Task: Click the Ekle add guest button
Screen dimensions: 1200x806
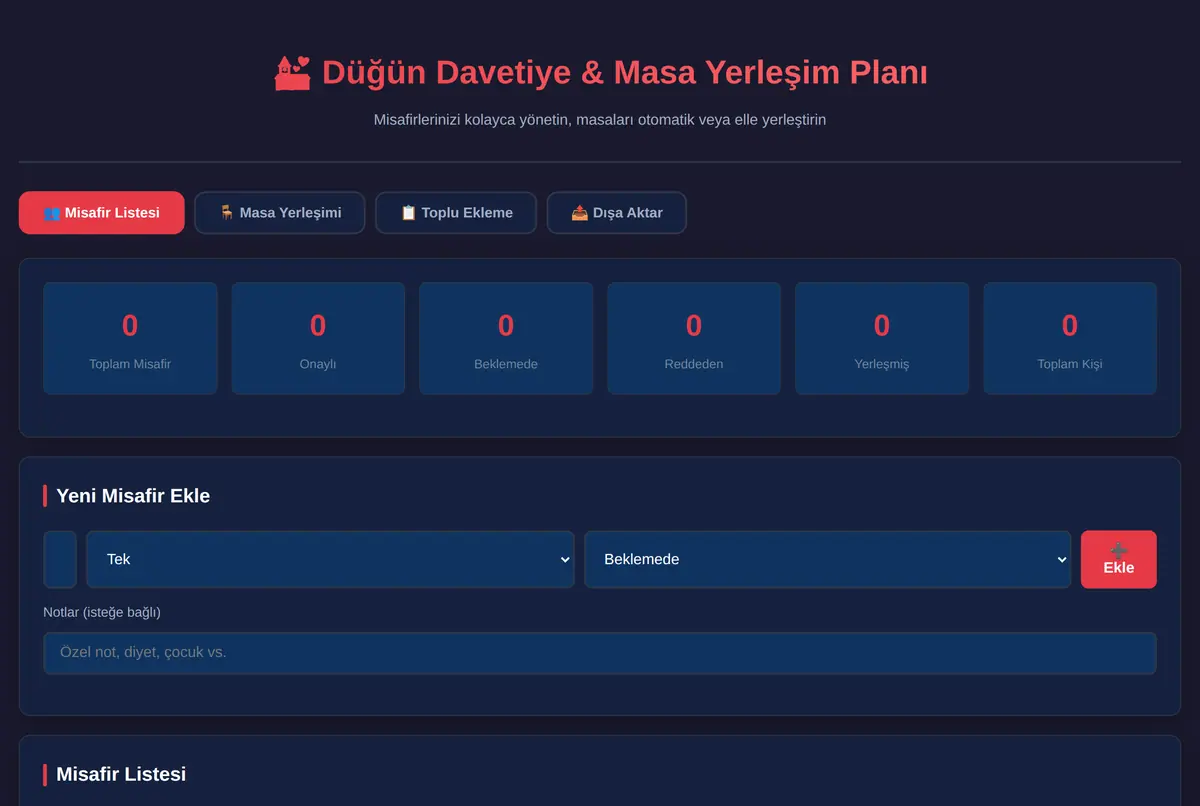Action: [x=1118, y=559]
